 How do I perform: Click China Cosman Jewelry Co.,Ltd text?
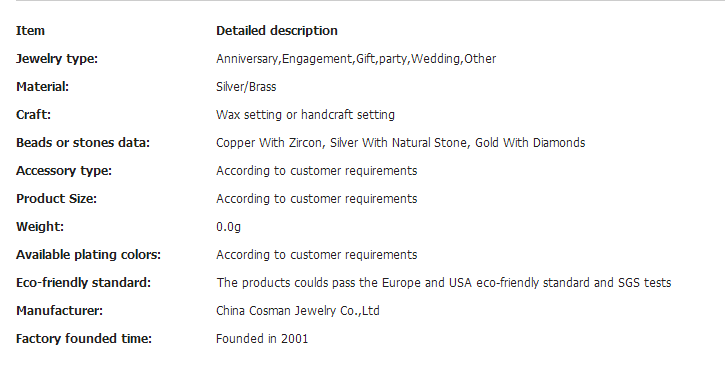coord(298,311)
